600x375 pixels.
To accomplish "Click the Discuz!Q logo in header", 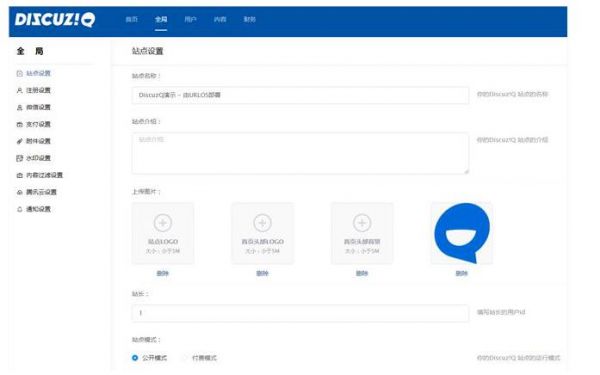I will click(55, 20).
